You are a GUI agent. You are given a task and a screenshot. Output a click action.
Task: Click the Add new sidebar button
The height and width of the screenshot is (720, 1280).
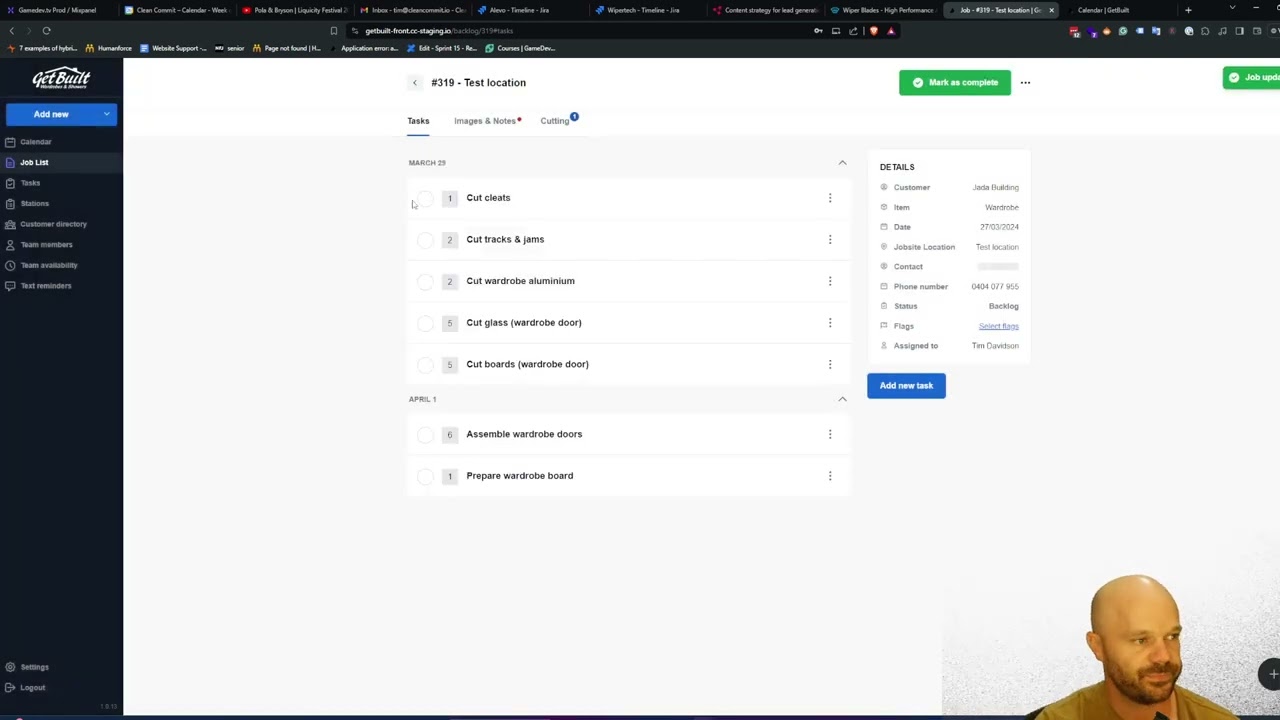pos(51,114)
